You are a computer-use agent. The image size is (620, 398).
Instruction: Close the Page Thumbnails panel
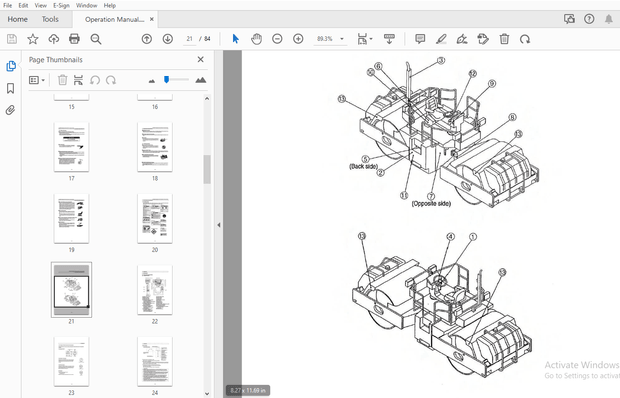(x=200, y=59)
